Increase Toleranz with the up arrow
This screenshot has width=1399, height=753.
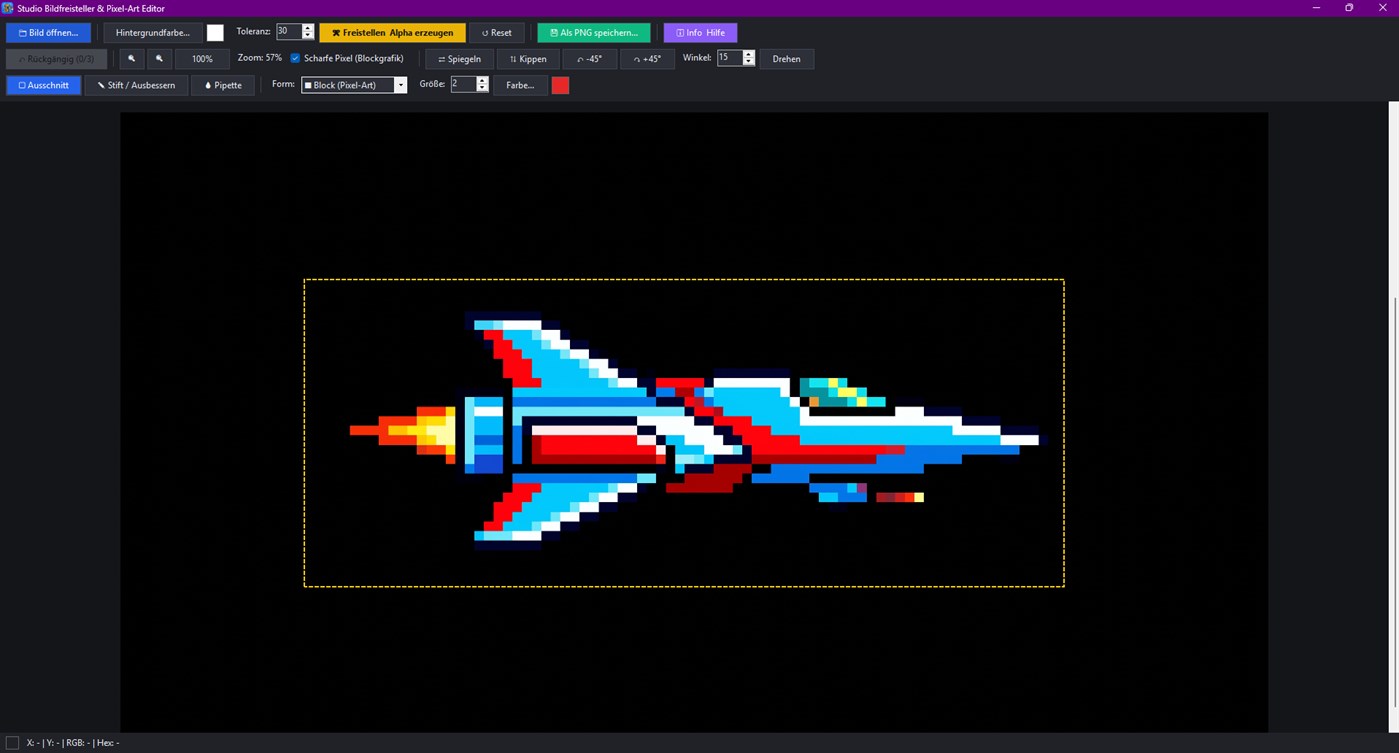click(x=308, y=28)
